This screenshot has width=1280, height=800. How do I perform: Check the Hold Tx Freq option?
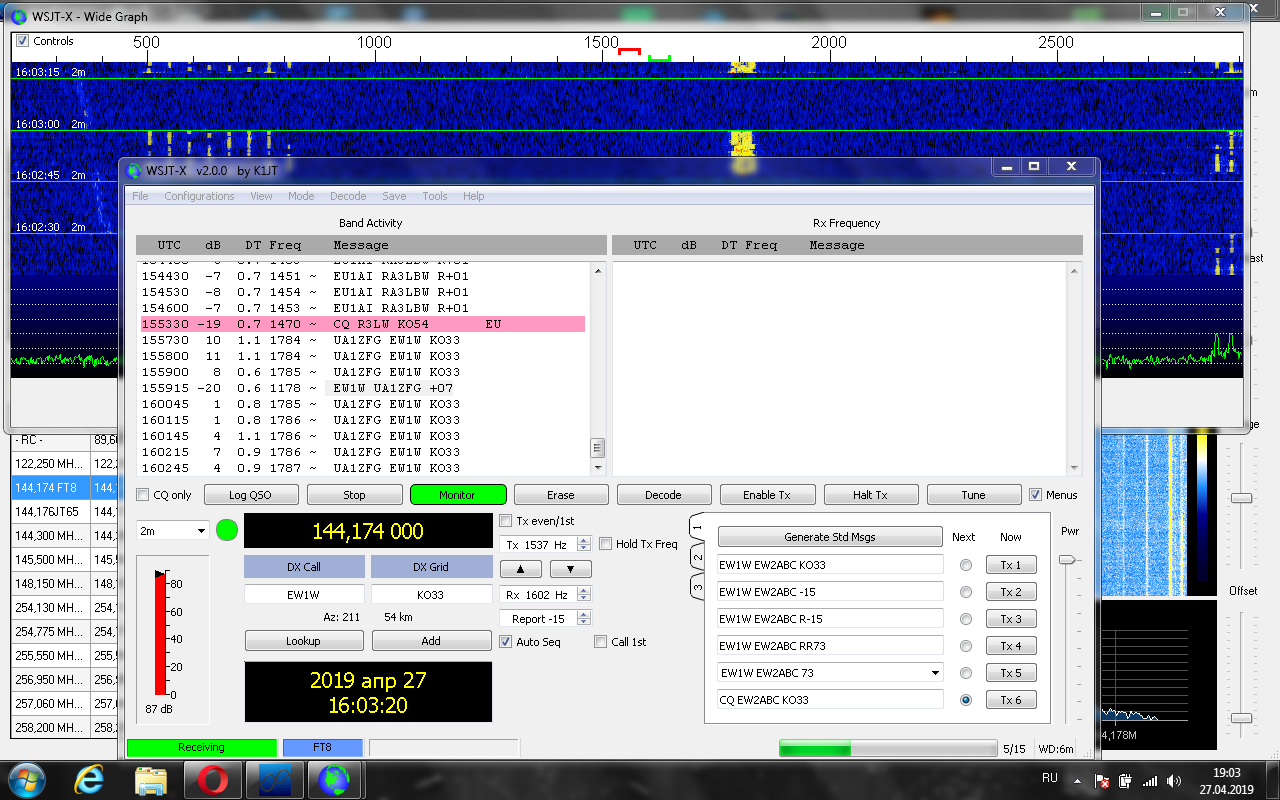click(x=606, y=544)
